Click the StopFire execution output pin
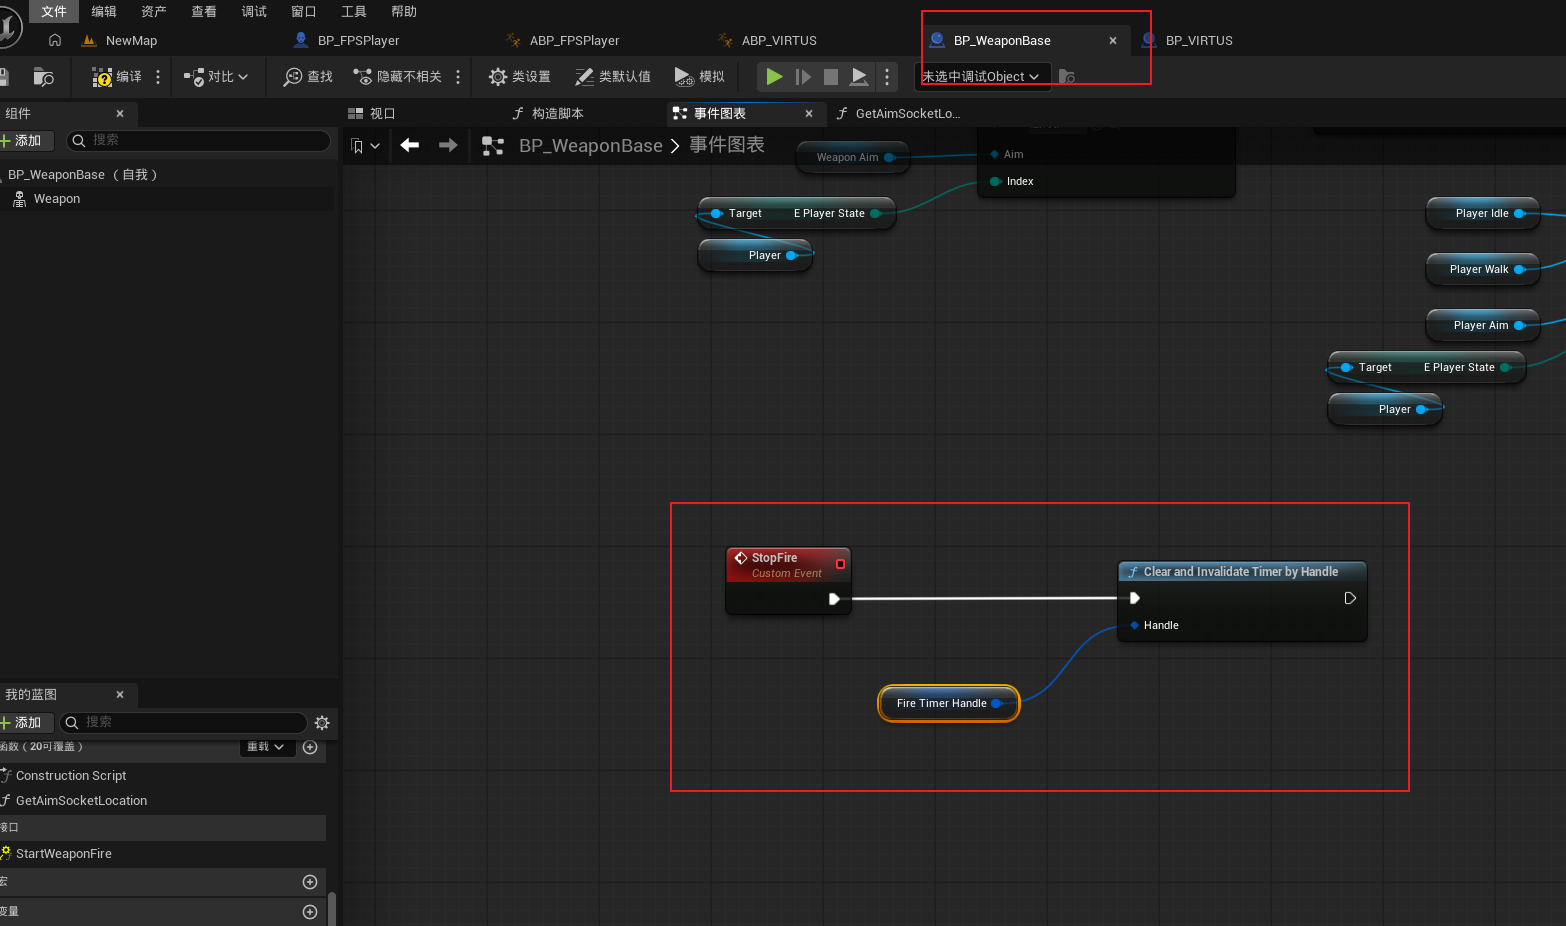 click(x=834, y=599)
